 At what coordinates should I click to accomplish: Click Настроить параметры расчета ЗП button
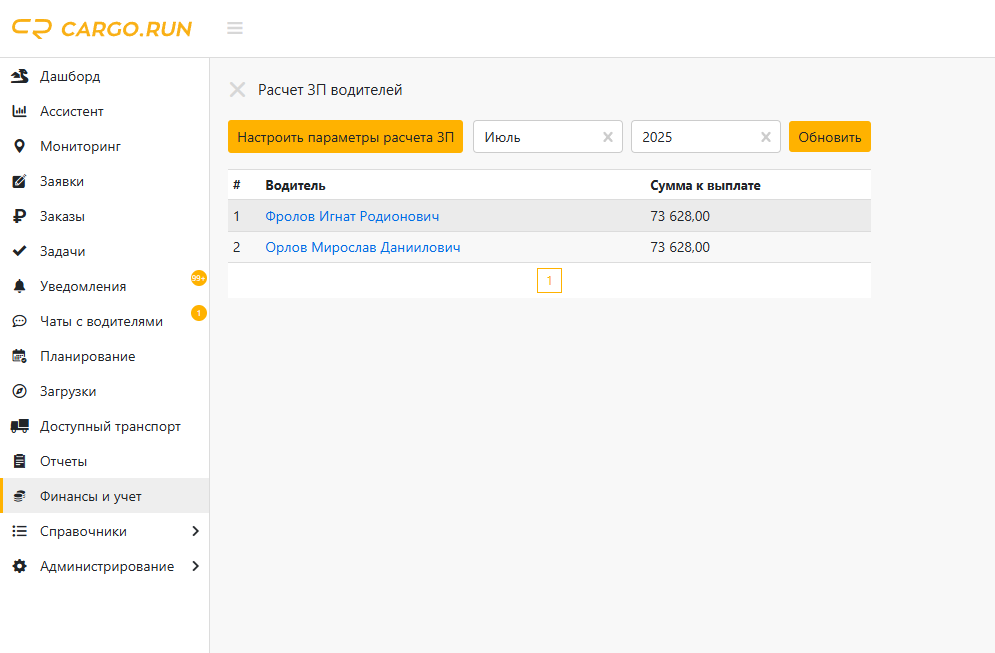345,137
